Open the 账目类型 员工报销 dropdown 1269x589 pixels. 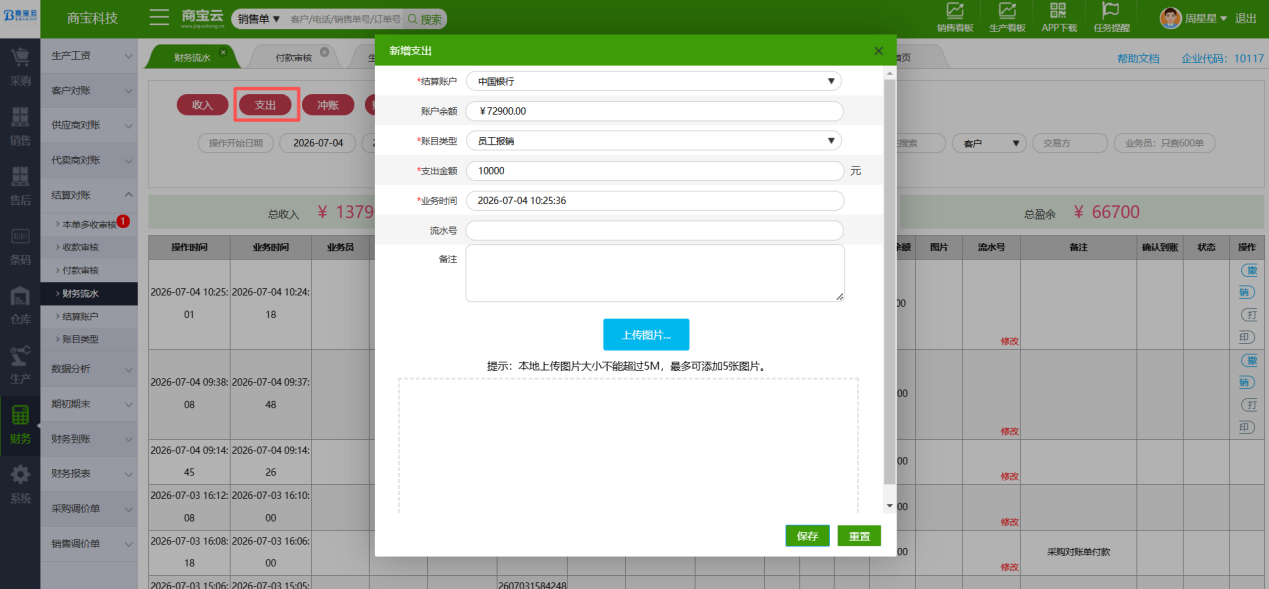pos(654,141)
